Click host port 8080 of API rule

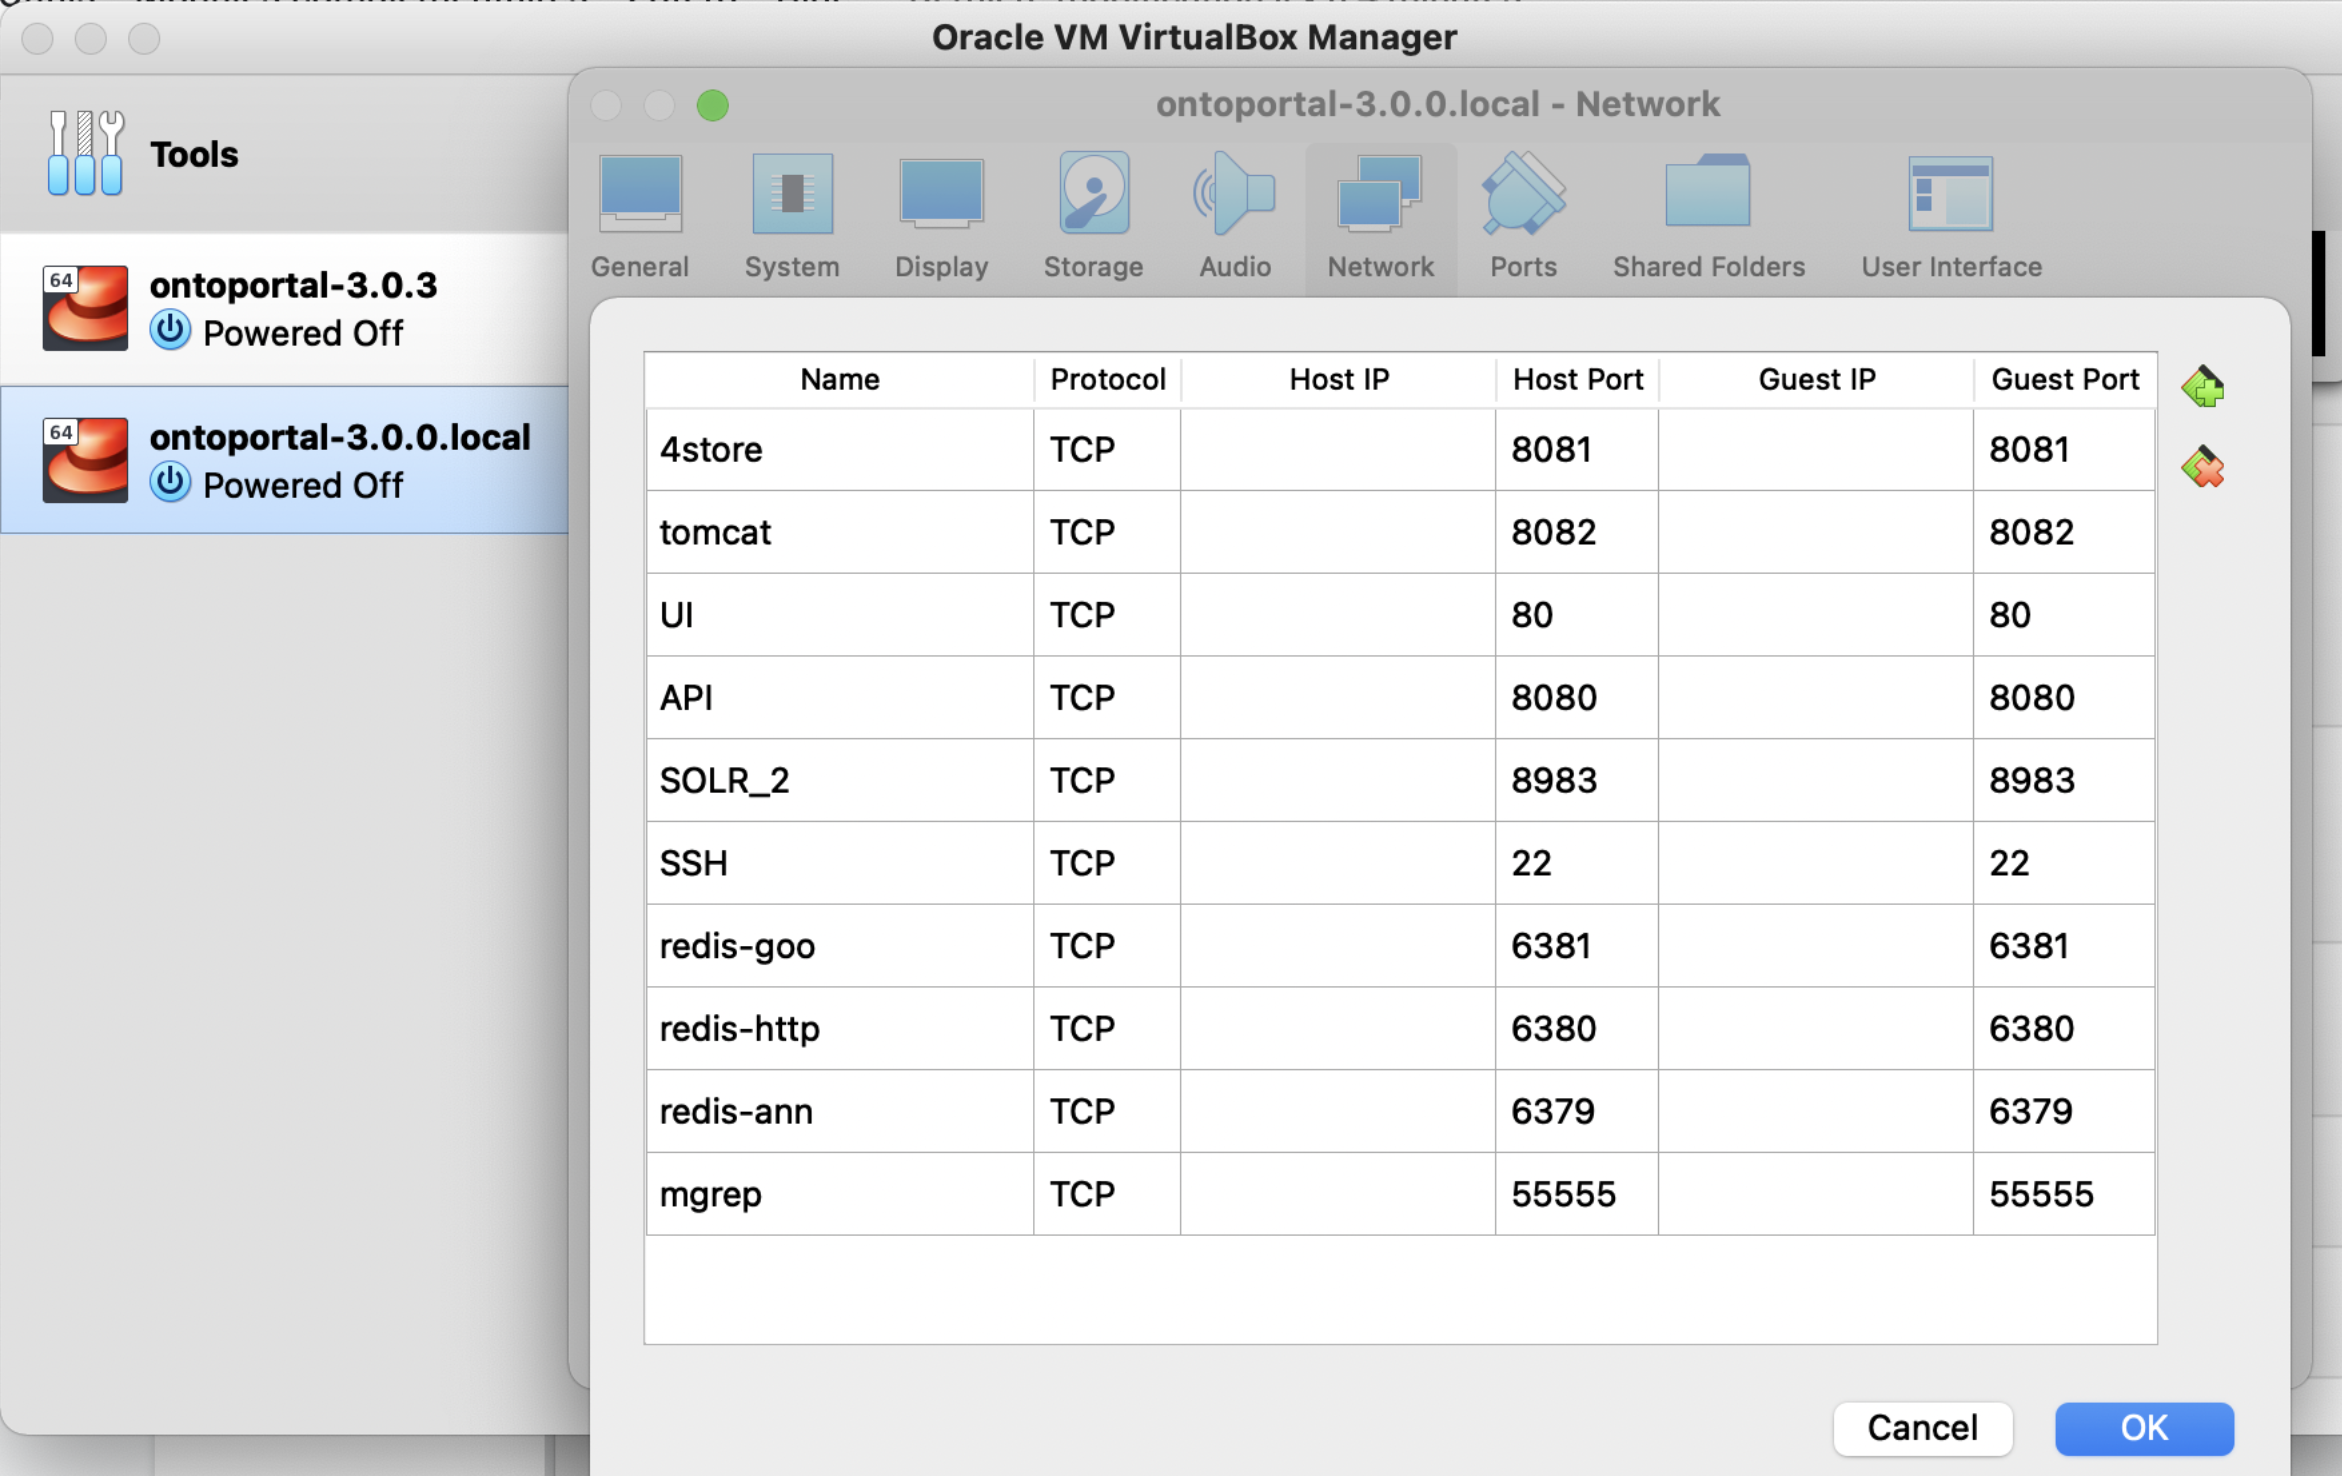point(1577,698)
